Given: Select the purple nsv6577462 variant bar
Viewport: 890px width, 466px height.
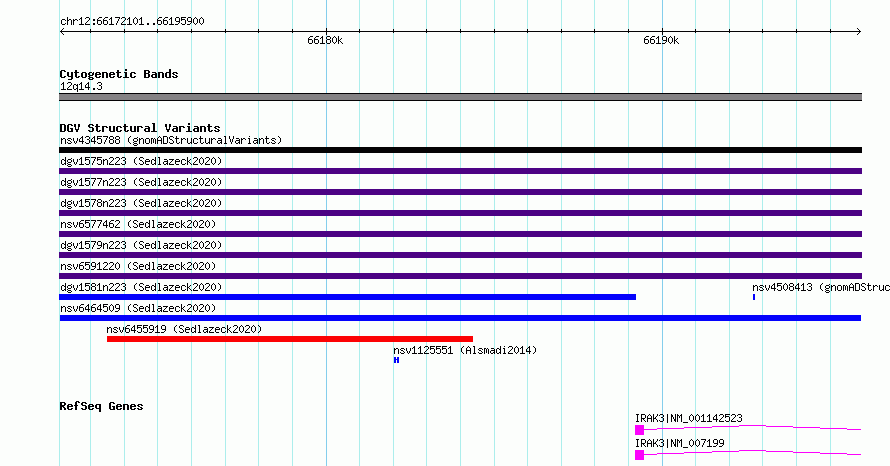Looking at the screenshot, I should click(x=460, y=234).
